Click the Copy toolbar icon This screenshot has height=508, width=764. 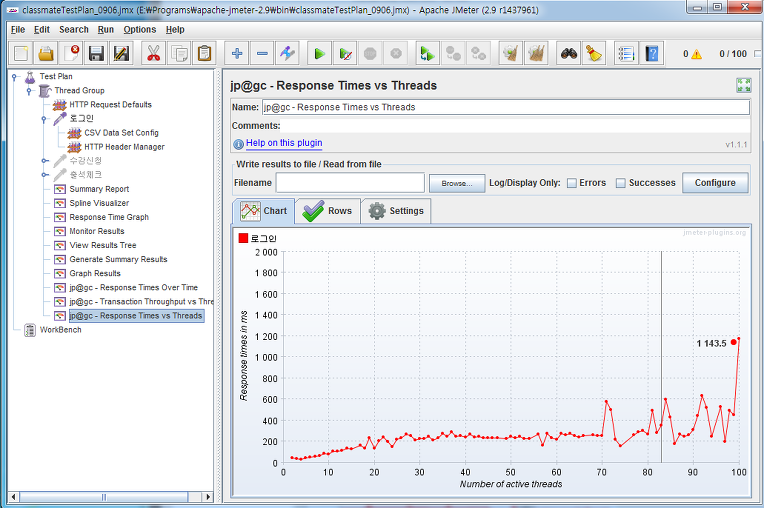[x=179, y=53]
